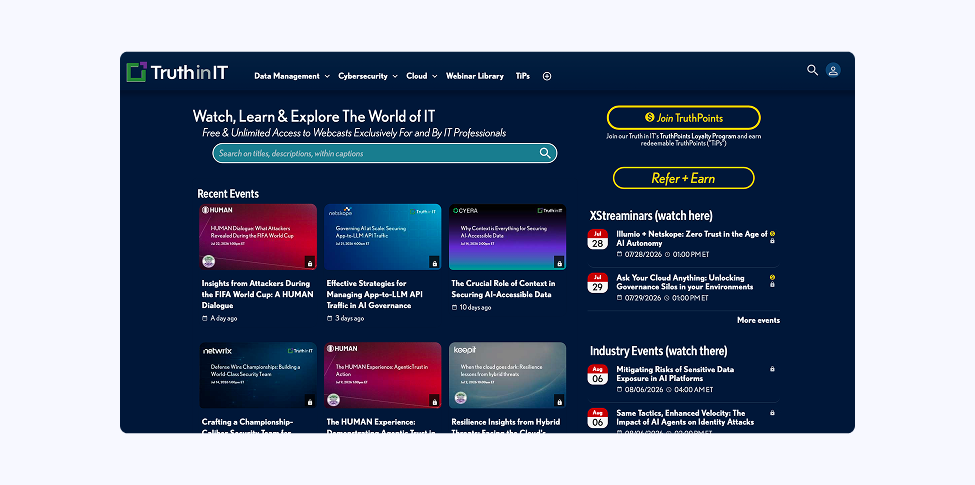Open Same Tactics, Enhanced Velocity event

click(x=685, y=417)
